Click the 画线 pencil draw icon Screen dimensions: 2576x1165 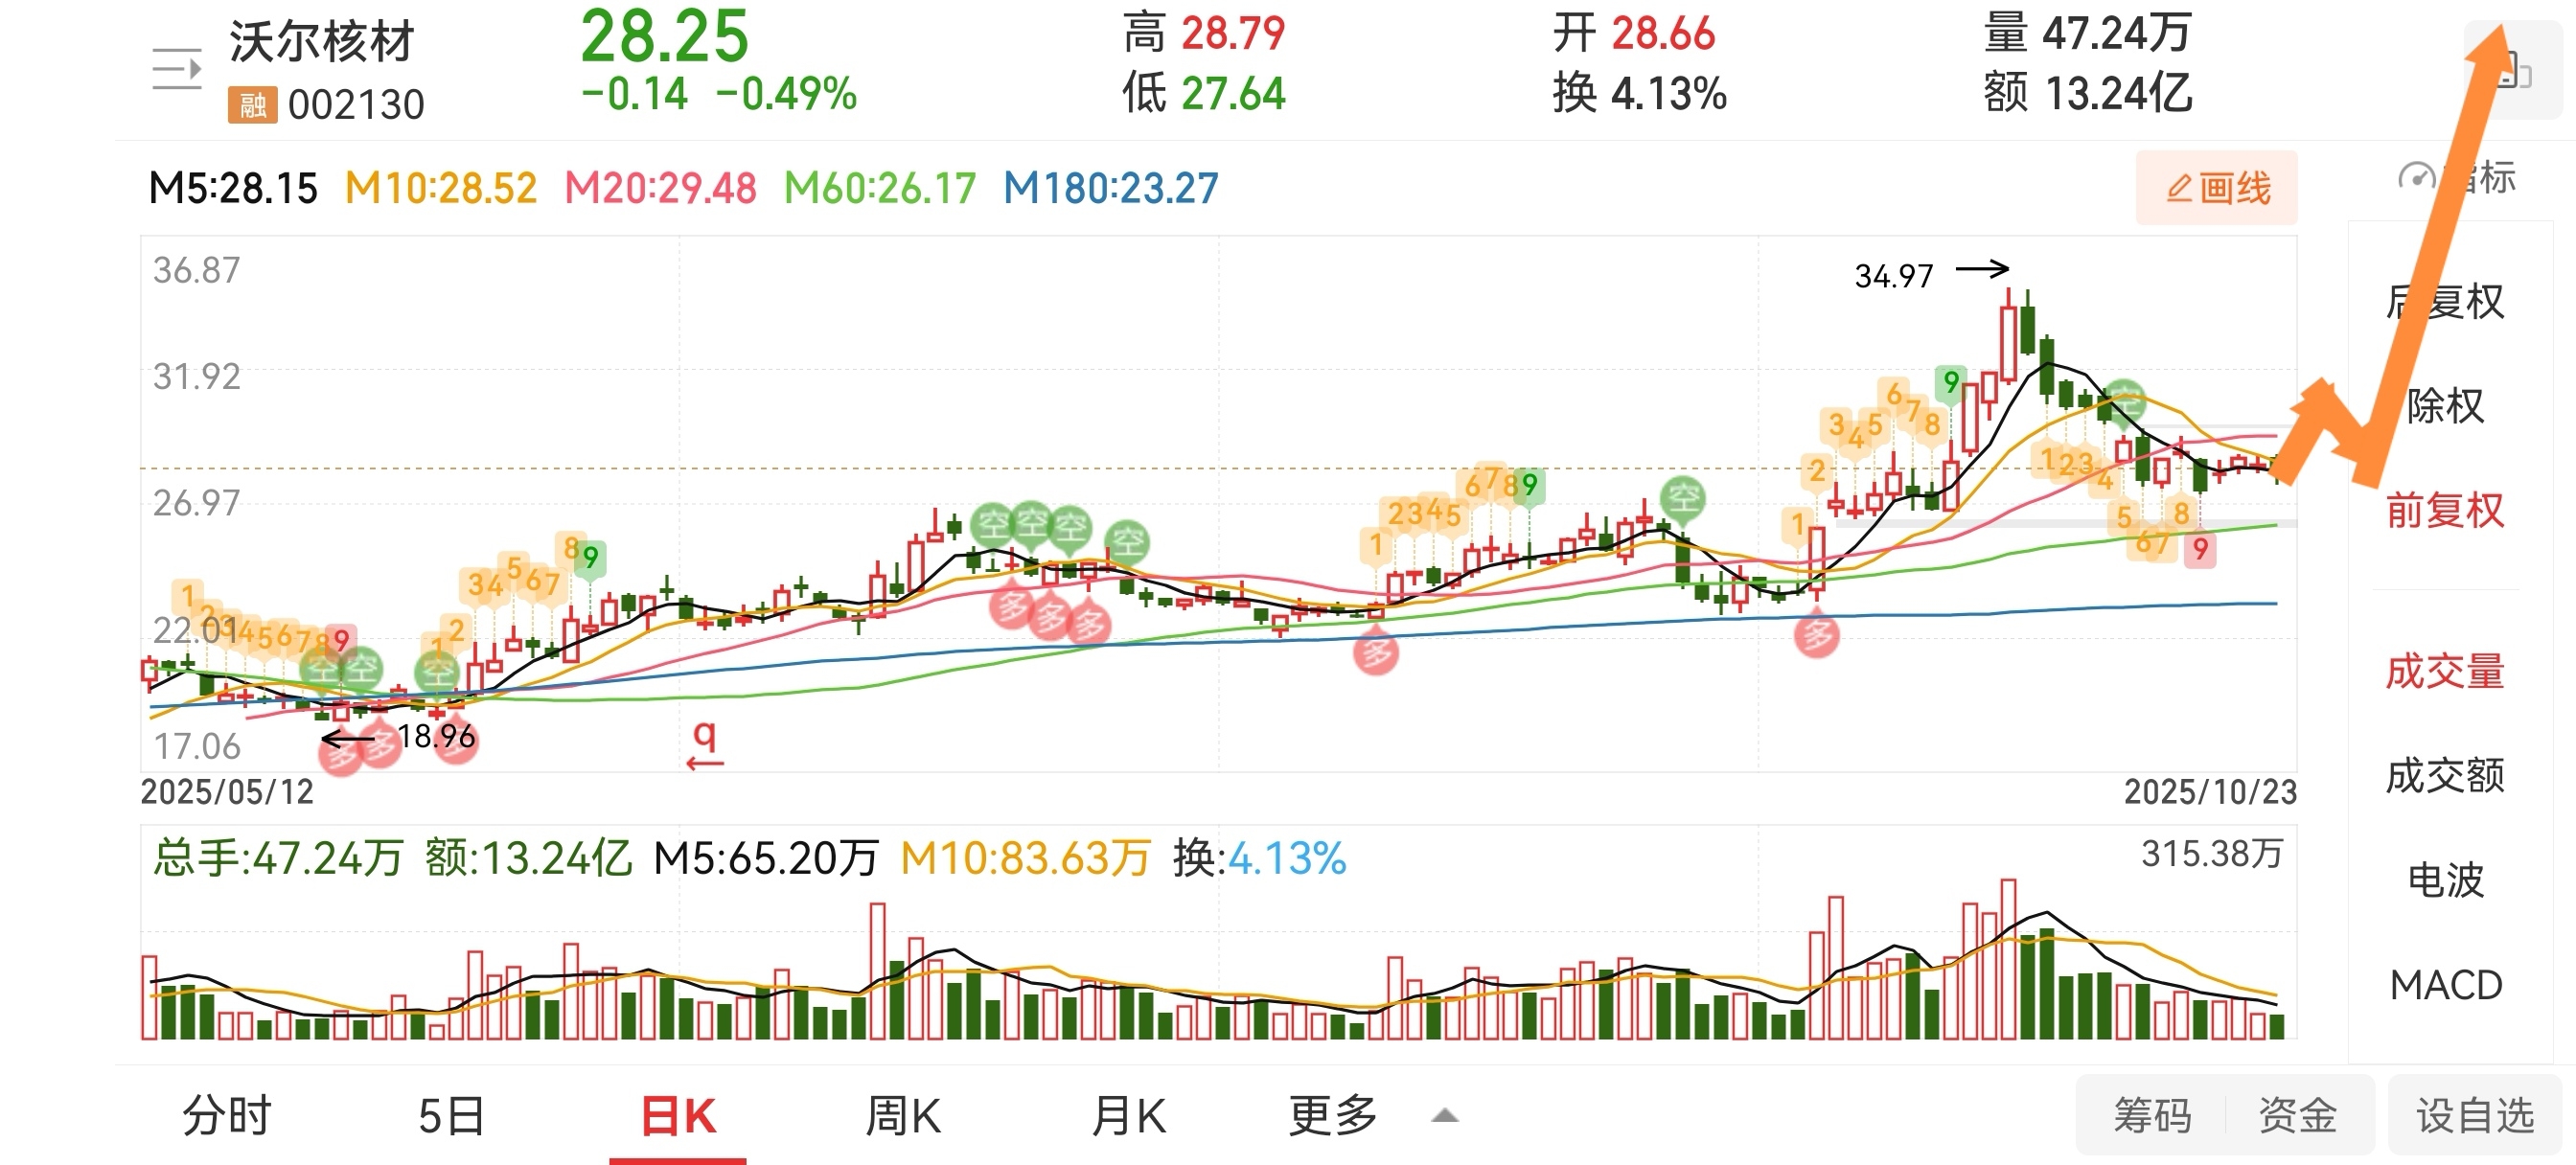coord(2179,188)
